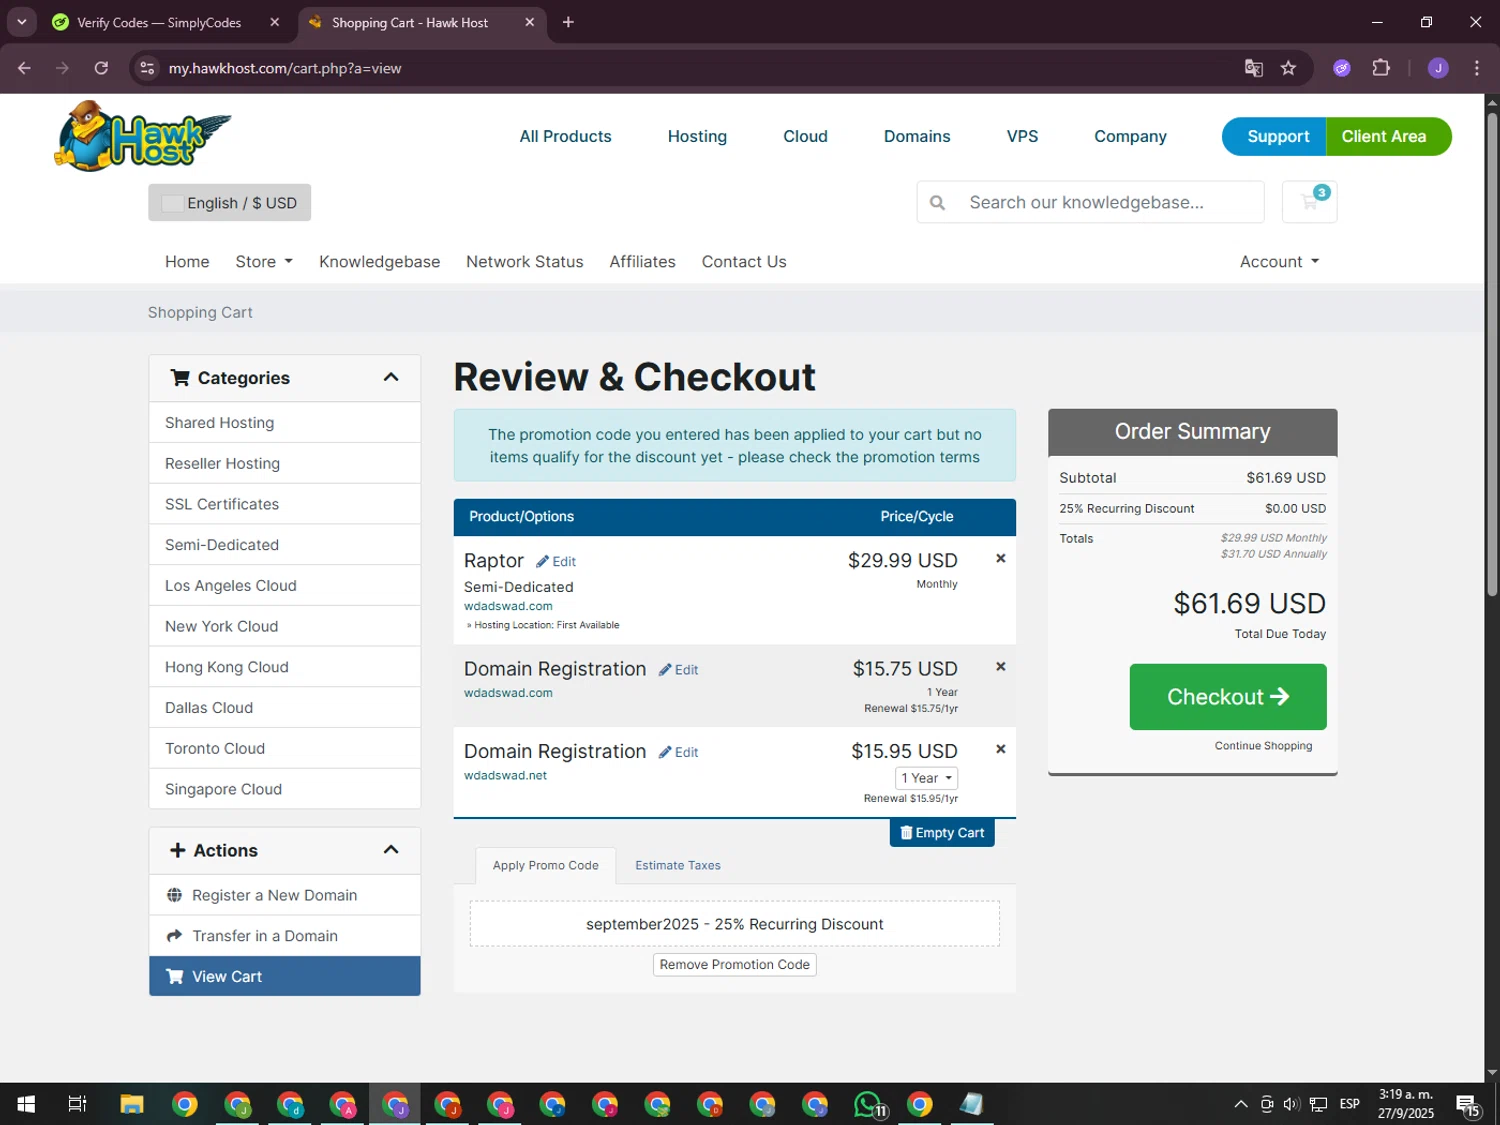Edit the Raptor product configuration
Screen dimensions: 1500x1125
[x=556, y=562]
